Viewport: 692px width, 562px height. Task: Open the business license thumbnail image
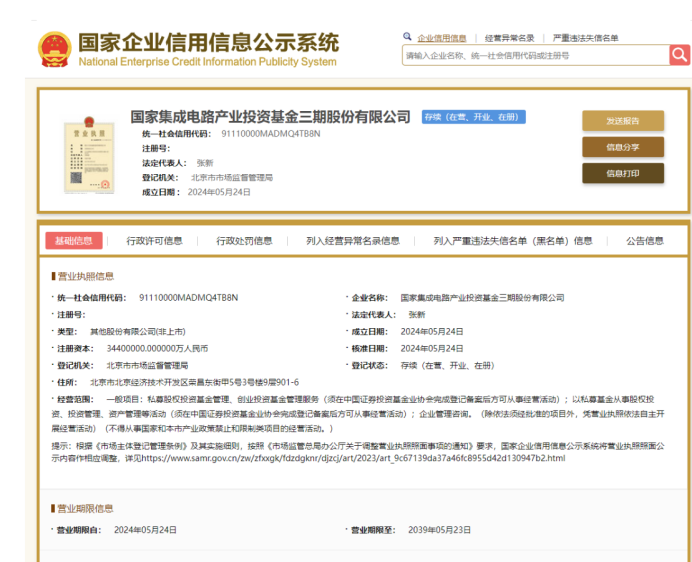[89, 155]
